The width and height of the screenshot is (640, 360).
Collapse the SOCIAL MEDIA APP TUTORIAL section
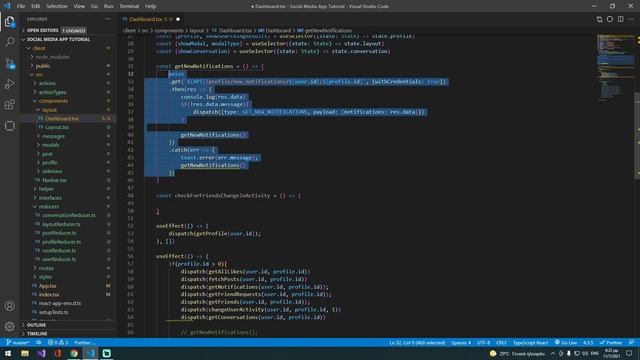(x=68, y=39)
